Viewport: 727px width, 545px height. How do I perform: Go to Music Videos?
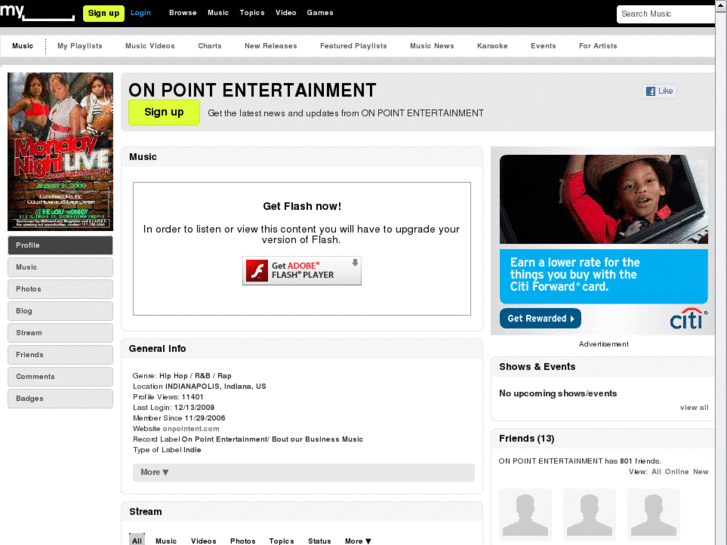(x=150, y=46)
